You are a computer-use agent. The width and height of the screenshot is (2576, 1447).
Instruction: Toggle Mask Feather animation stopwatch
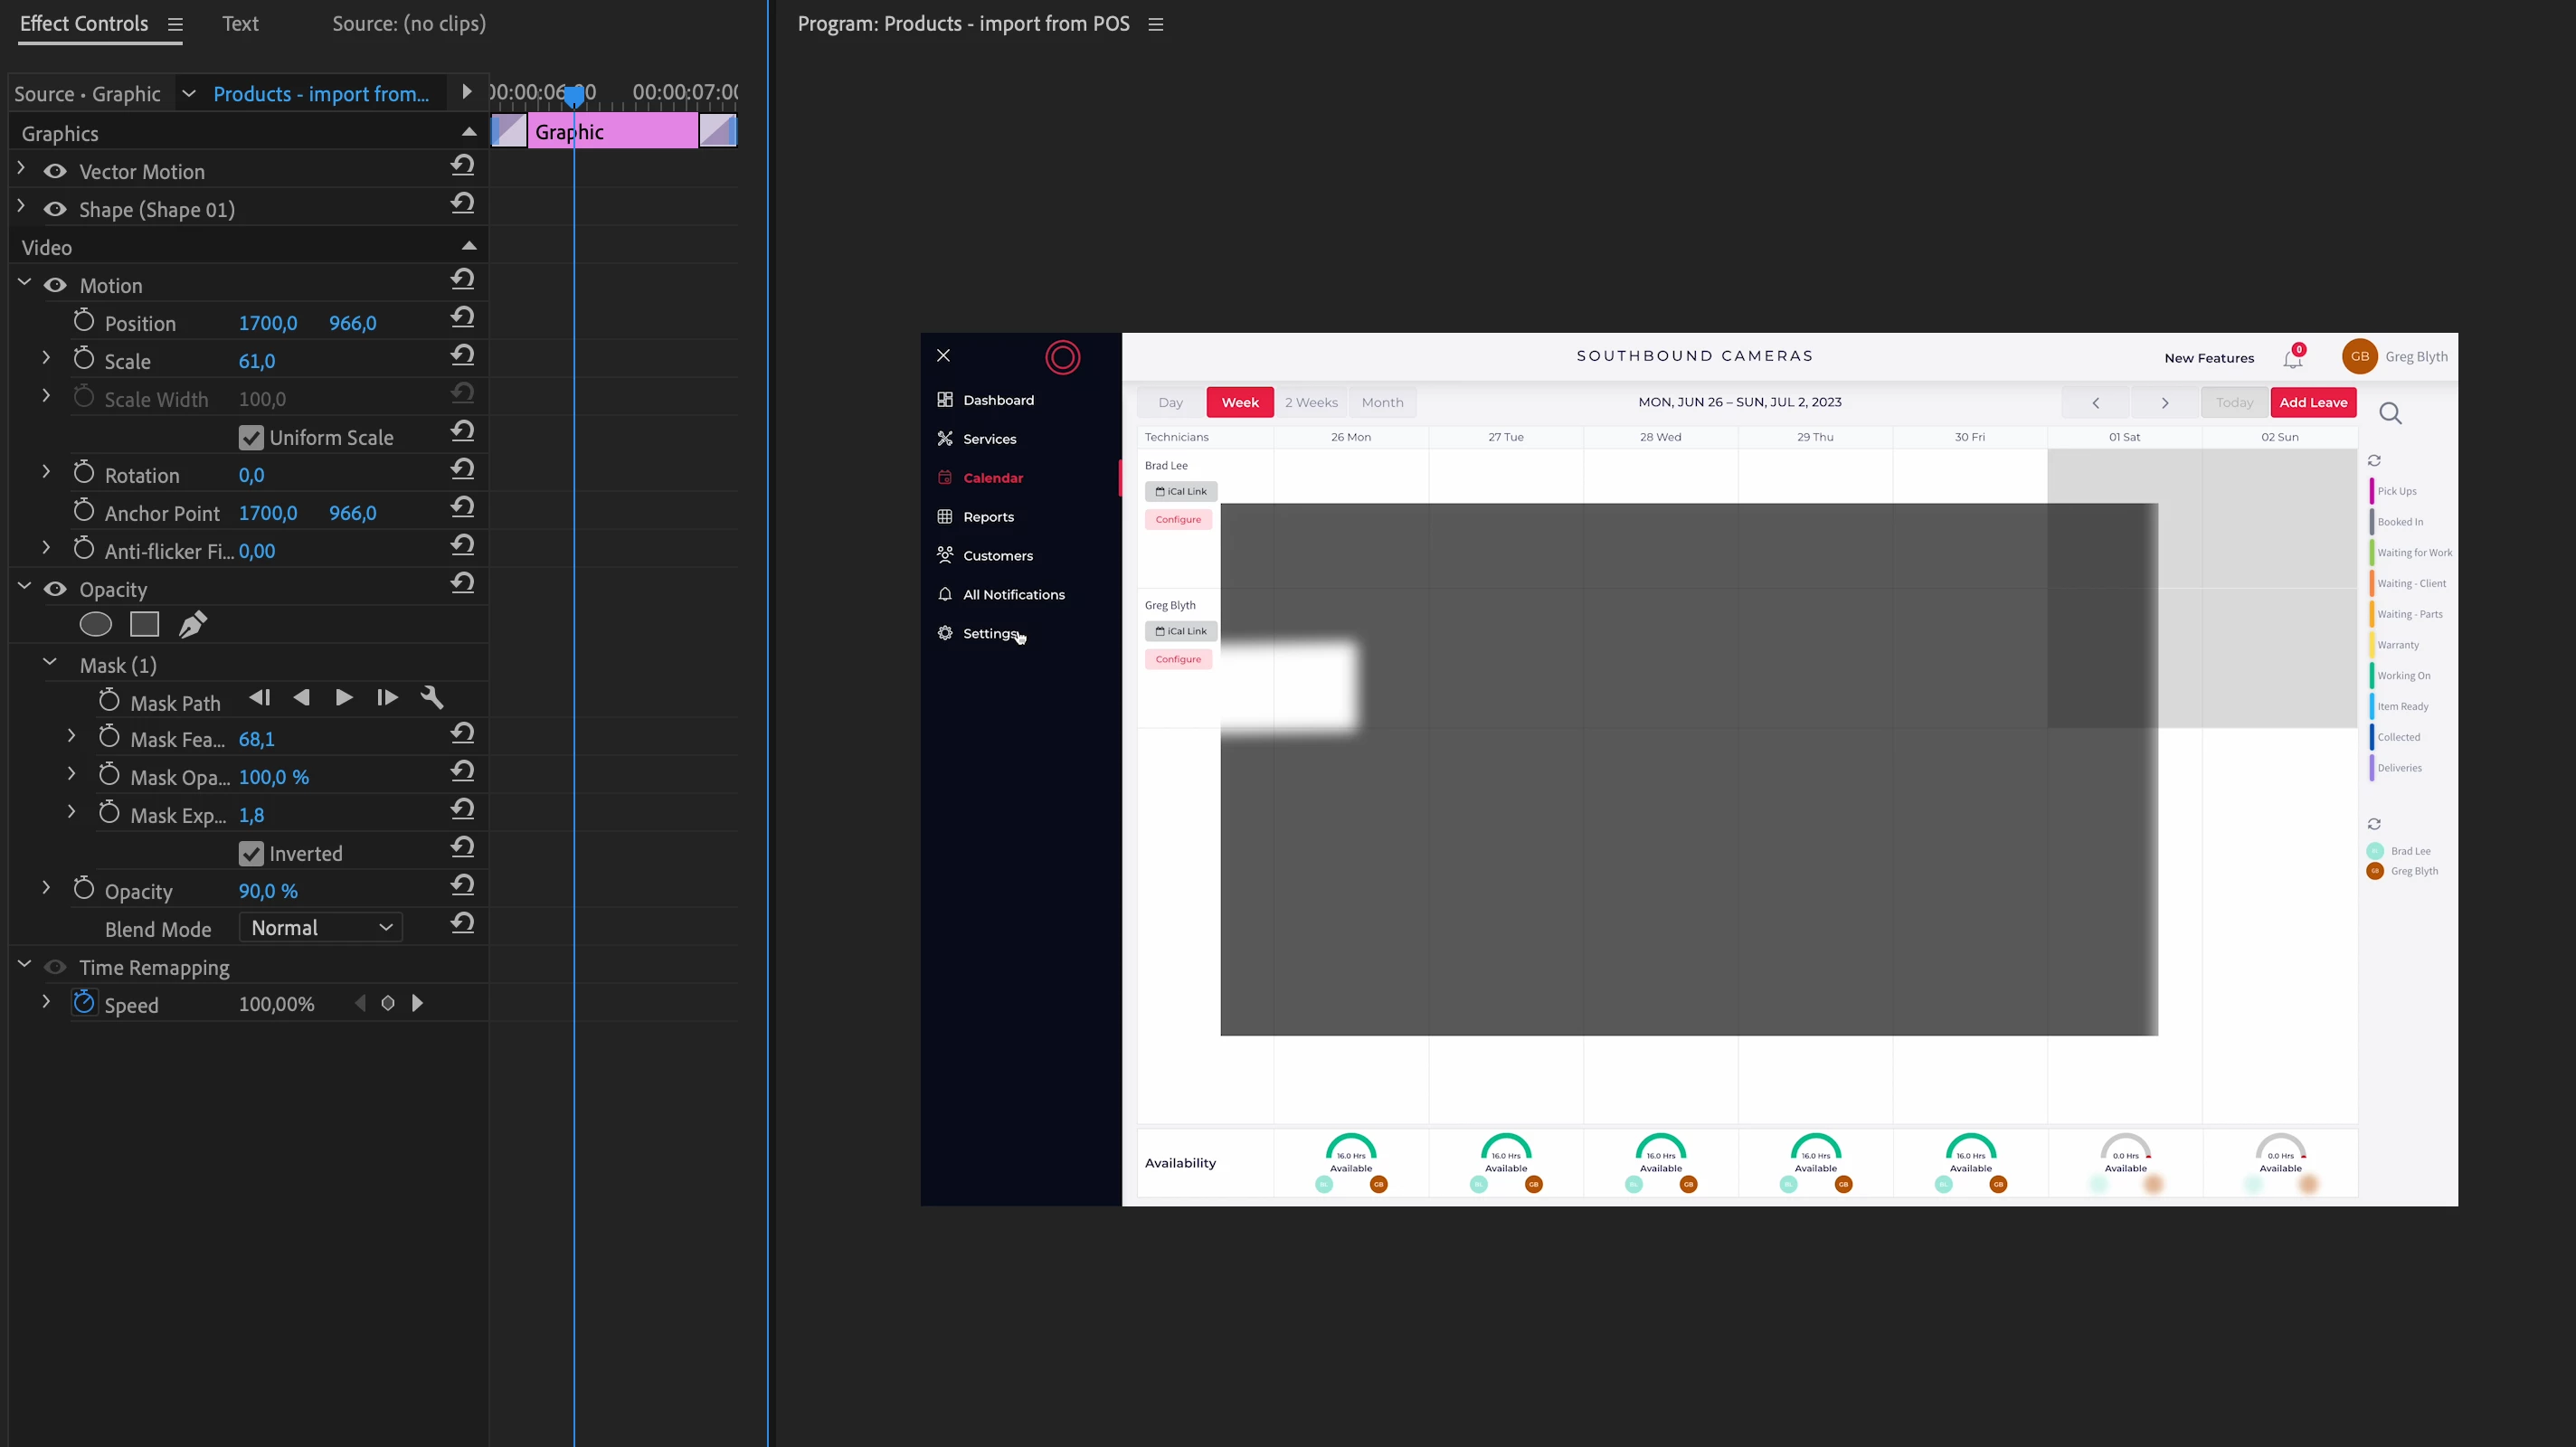click(x=109, y=738)
